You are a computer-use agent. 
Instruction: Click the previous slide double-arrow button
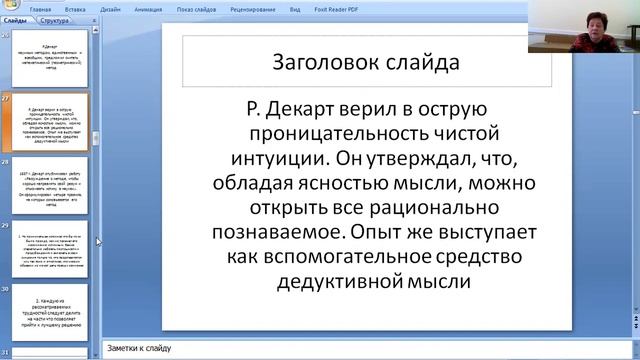(x=636, y=318)
